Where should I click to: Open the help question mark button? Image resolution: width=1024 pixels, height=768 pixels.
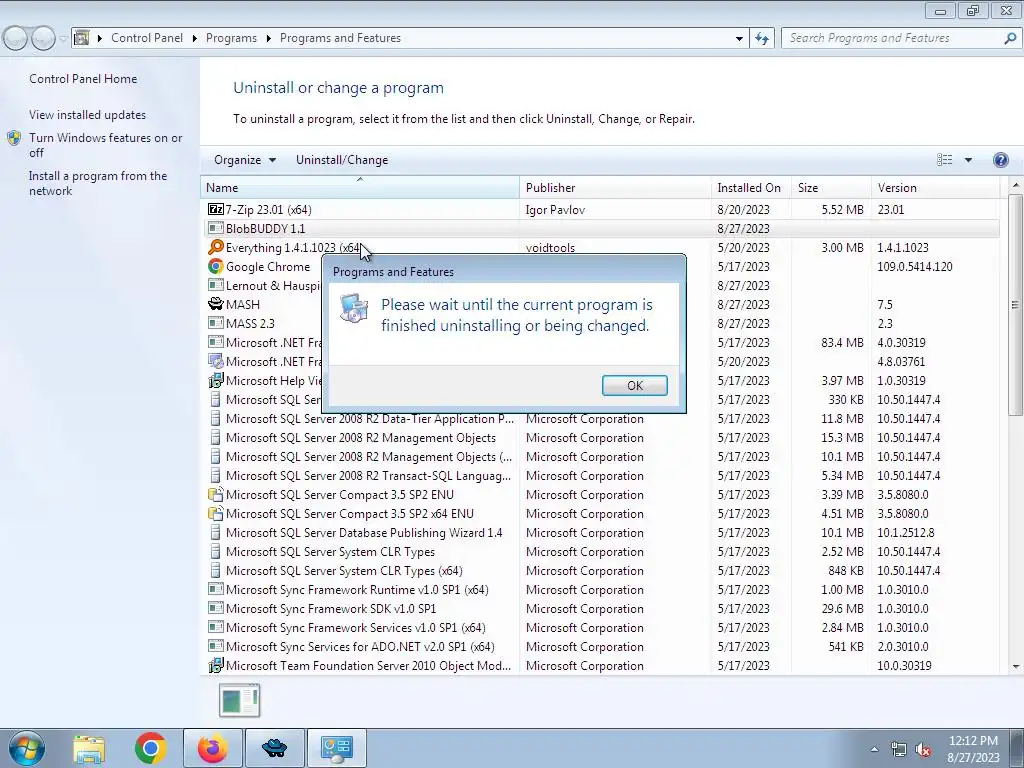click(1000, 160)
